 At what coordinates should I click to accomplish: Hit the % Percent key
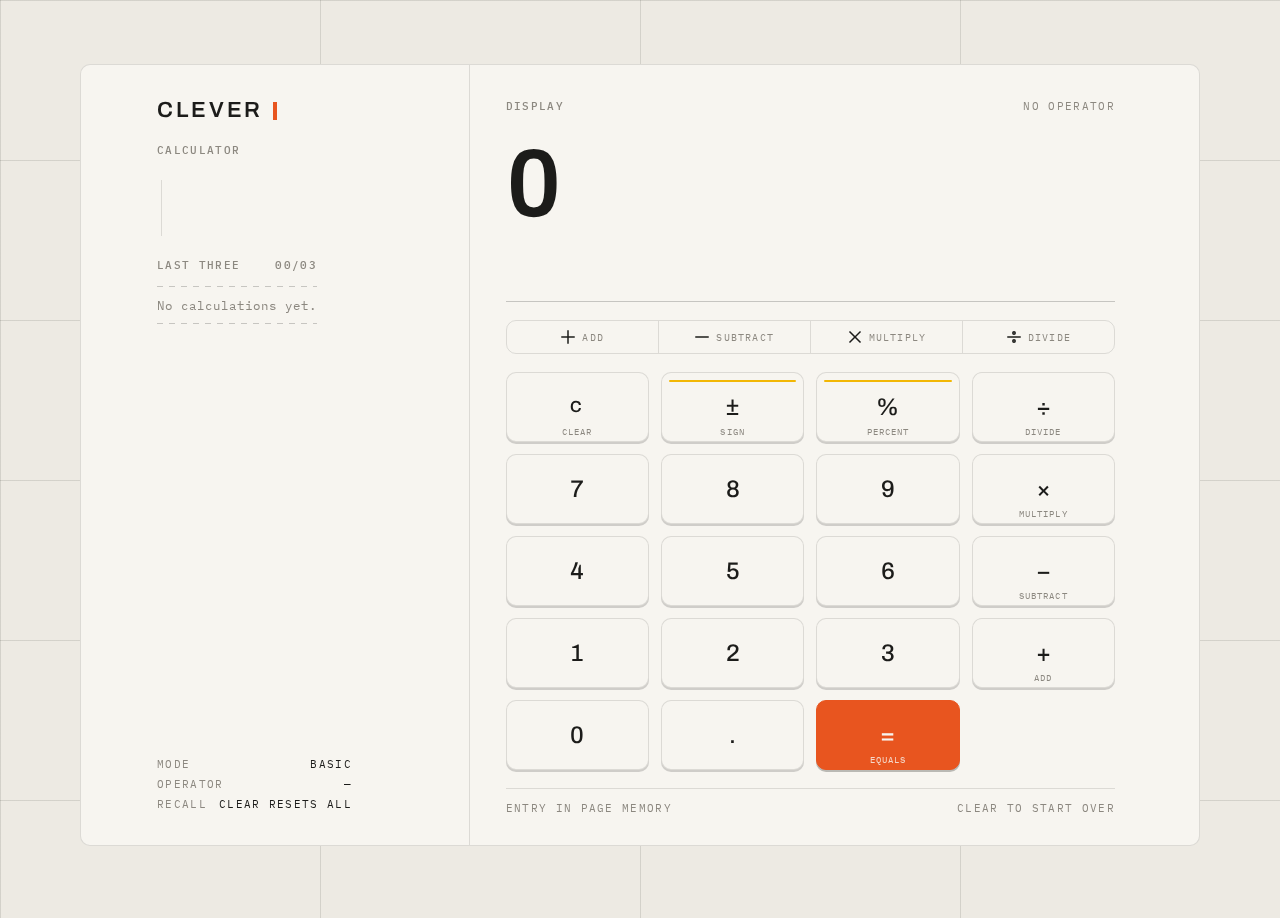(x=888, y=407)
